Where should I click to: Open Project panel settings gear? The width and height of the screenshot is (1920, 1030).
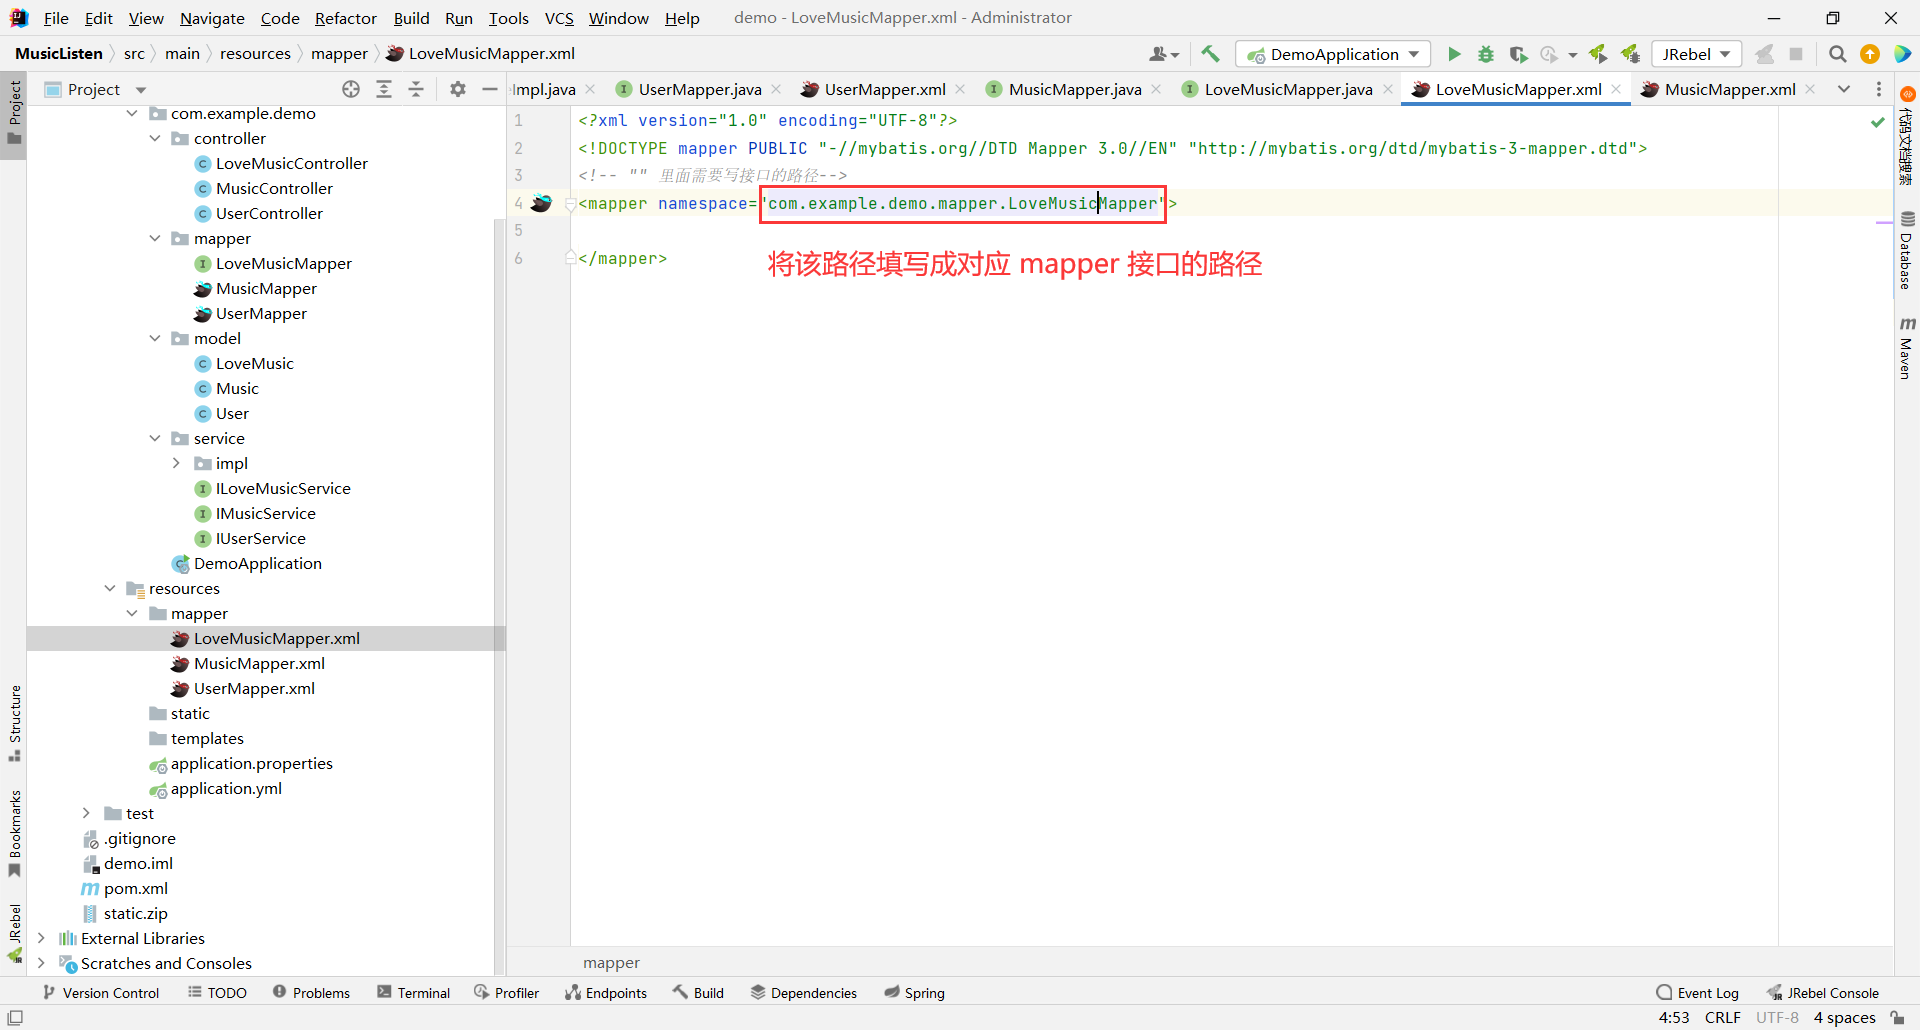pos(458,89)
